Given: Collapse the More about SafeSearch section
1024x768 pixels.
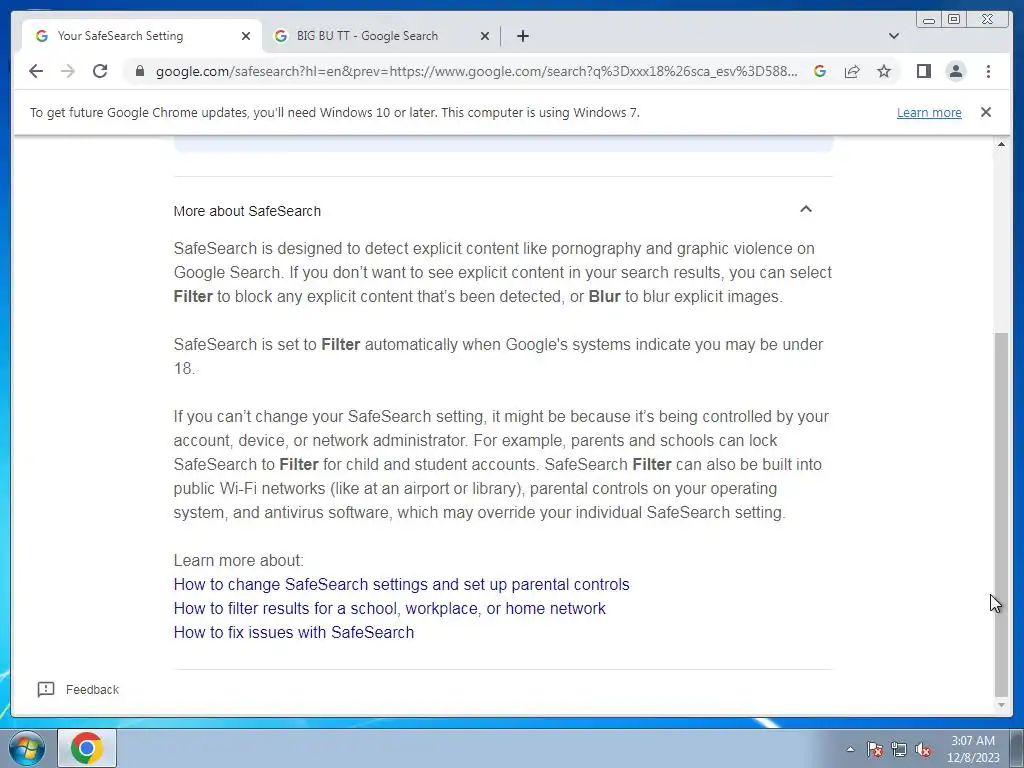Looking at the screenshot, I should click(806, 209).
